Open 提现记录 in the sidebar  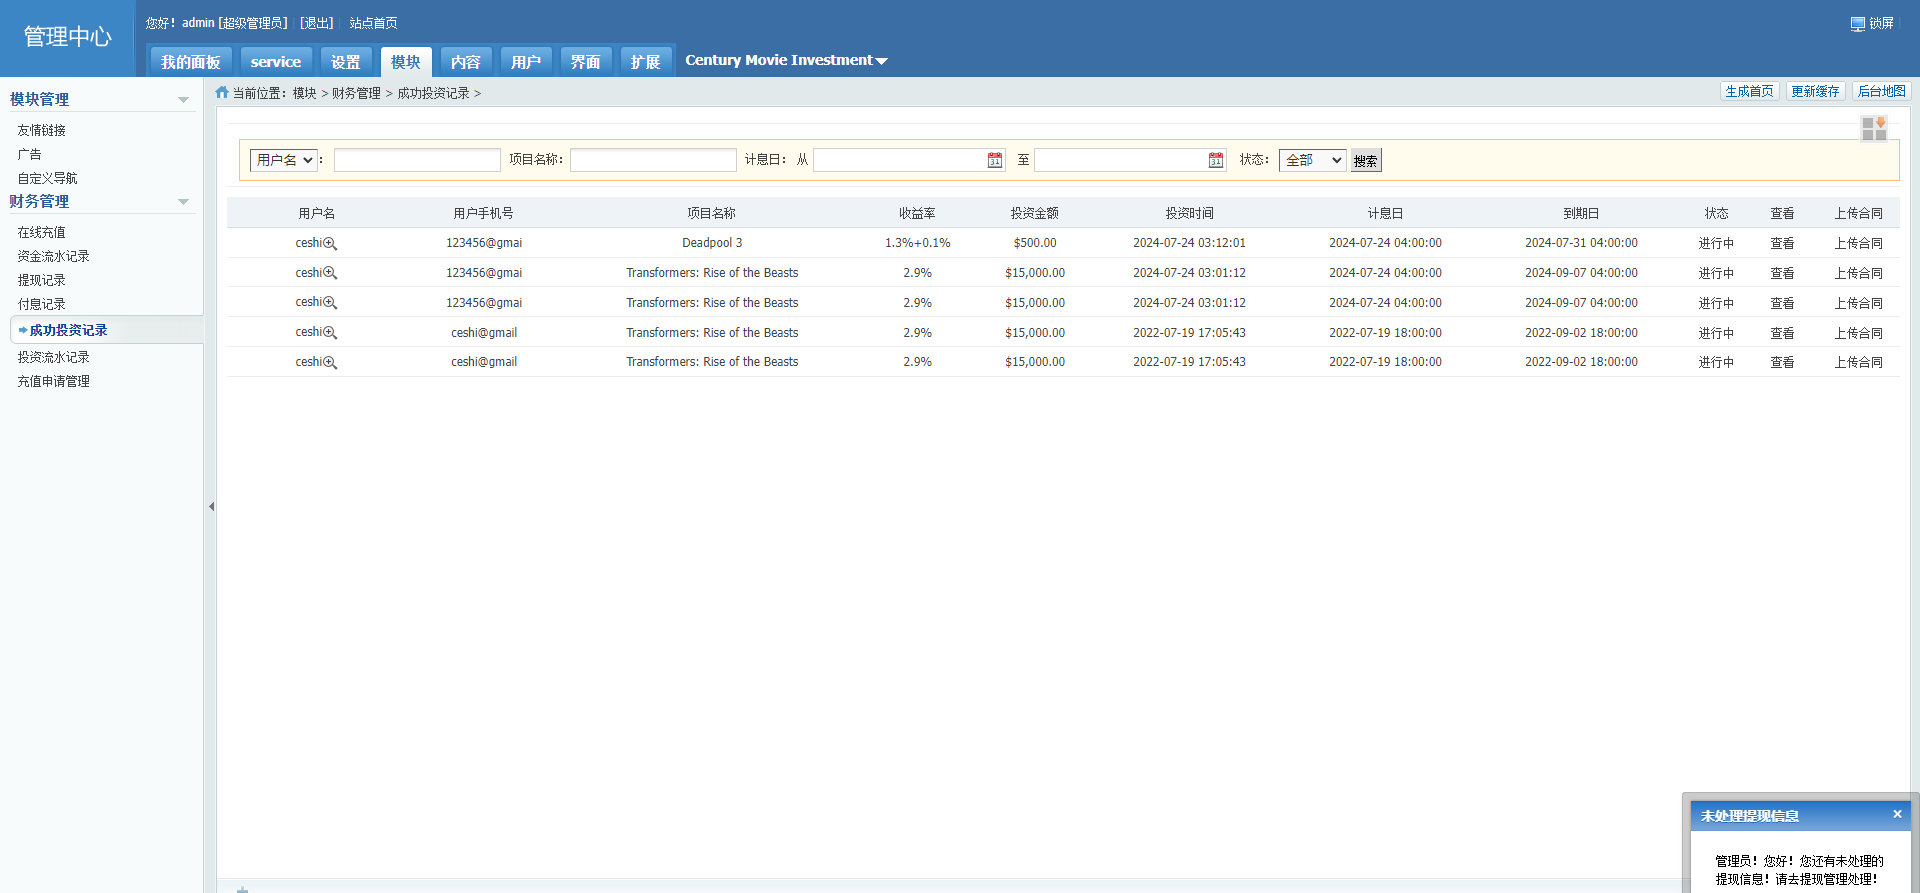(41, 280)
